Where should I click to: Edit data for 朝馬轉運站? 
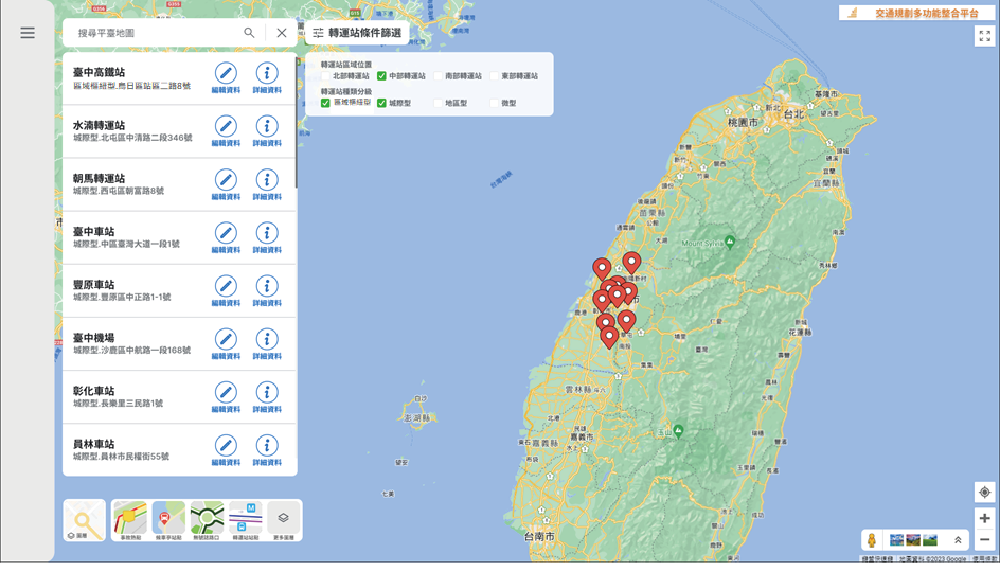226,185
